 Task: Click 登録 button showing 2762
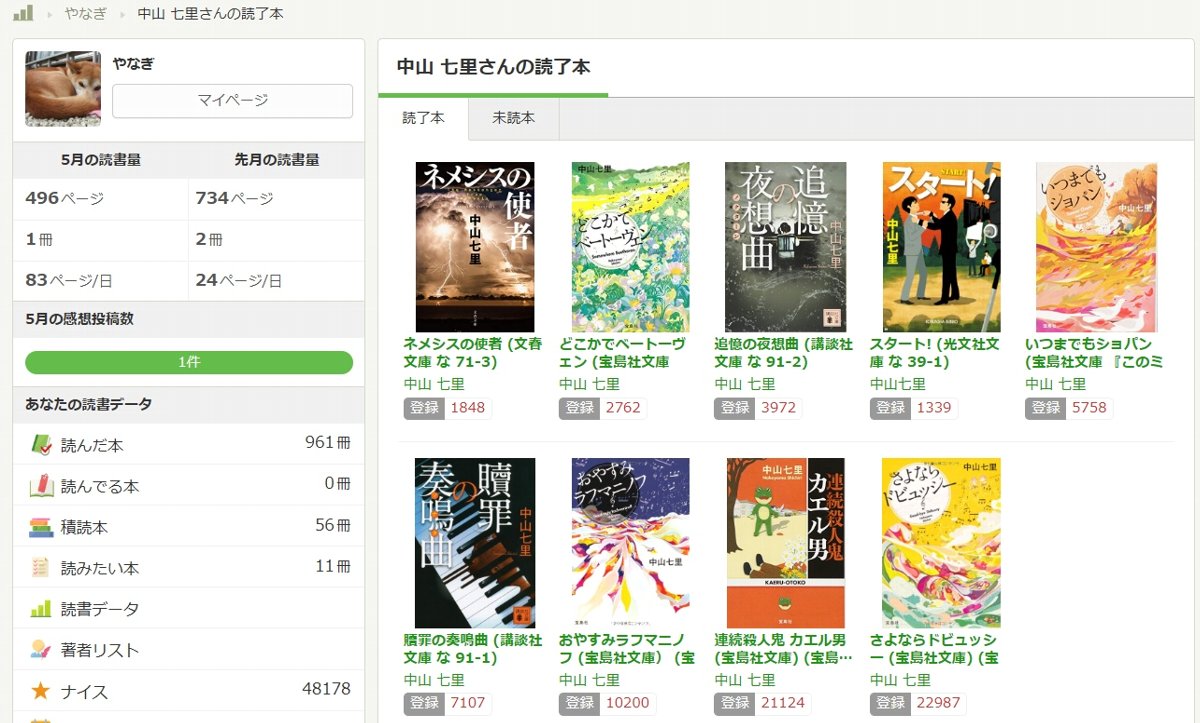[578, 408]
